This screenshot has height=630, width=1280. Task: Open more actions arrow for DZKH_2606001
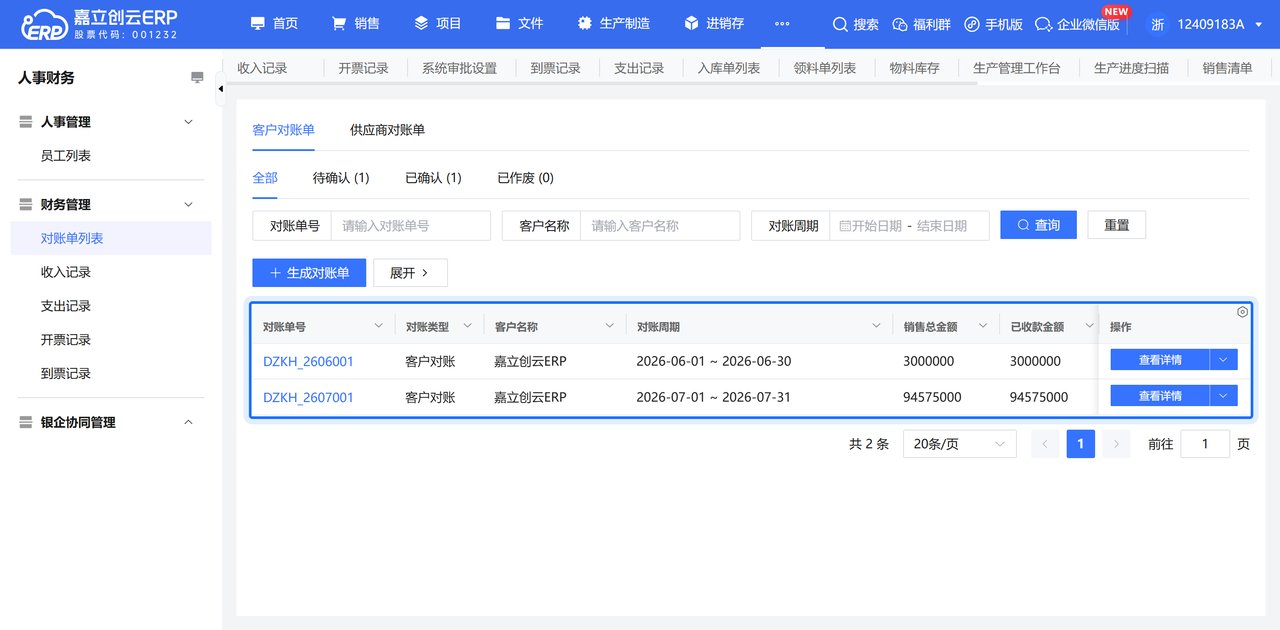pos(1224,360)
